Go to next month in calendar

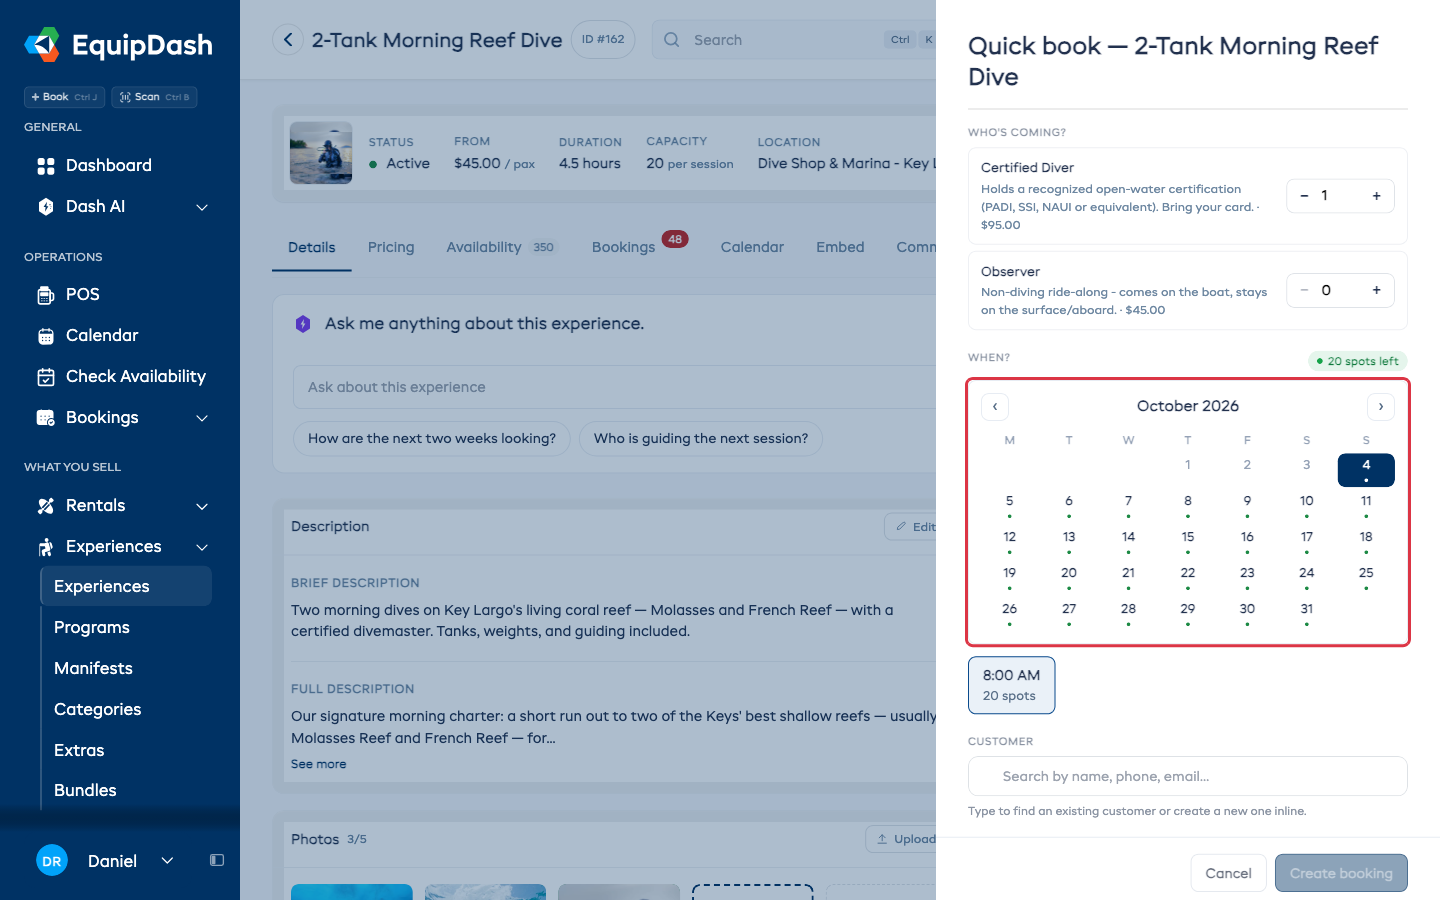pos(1381,407)
